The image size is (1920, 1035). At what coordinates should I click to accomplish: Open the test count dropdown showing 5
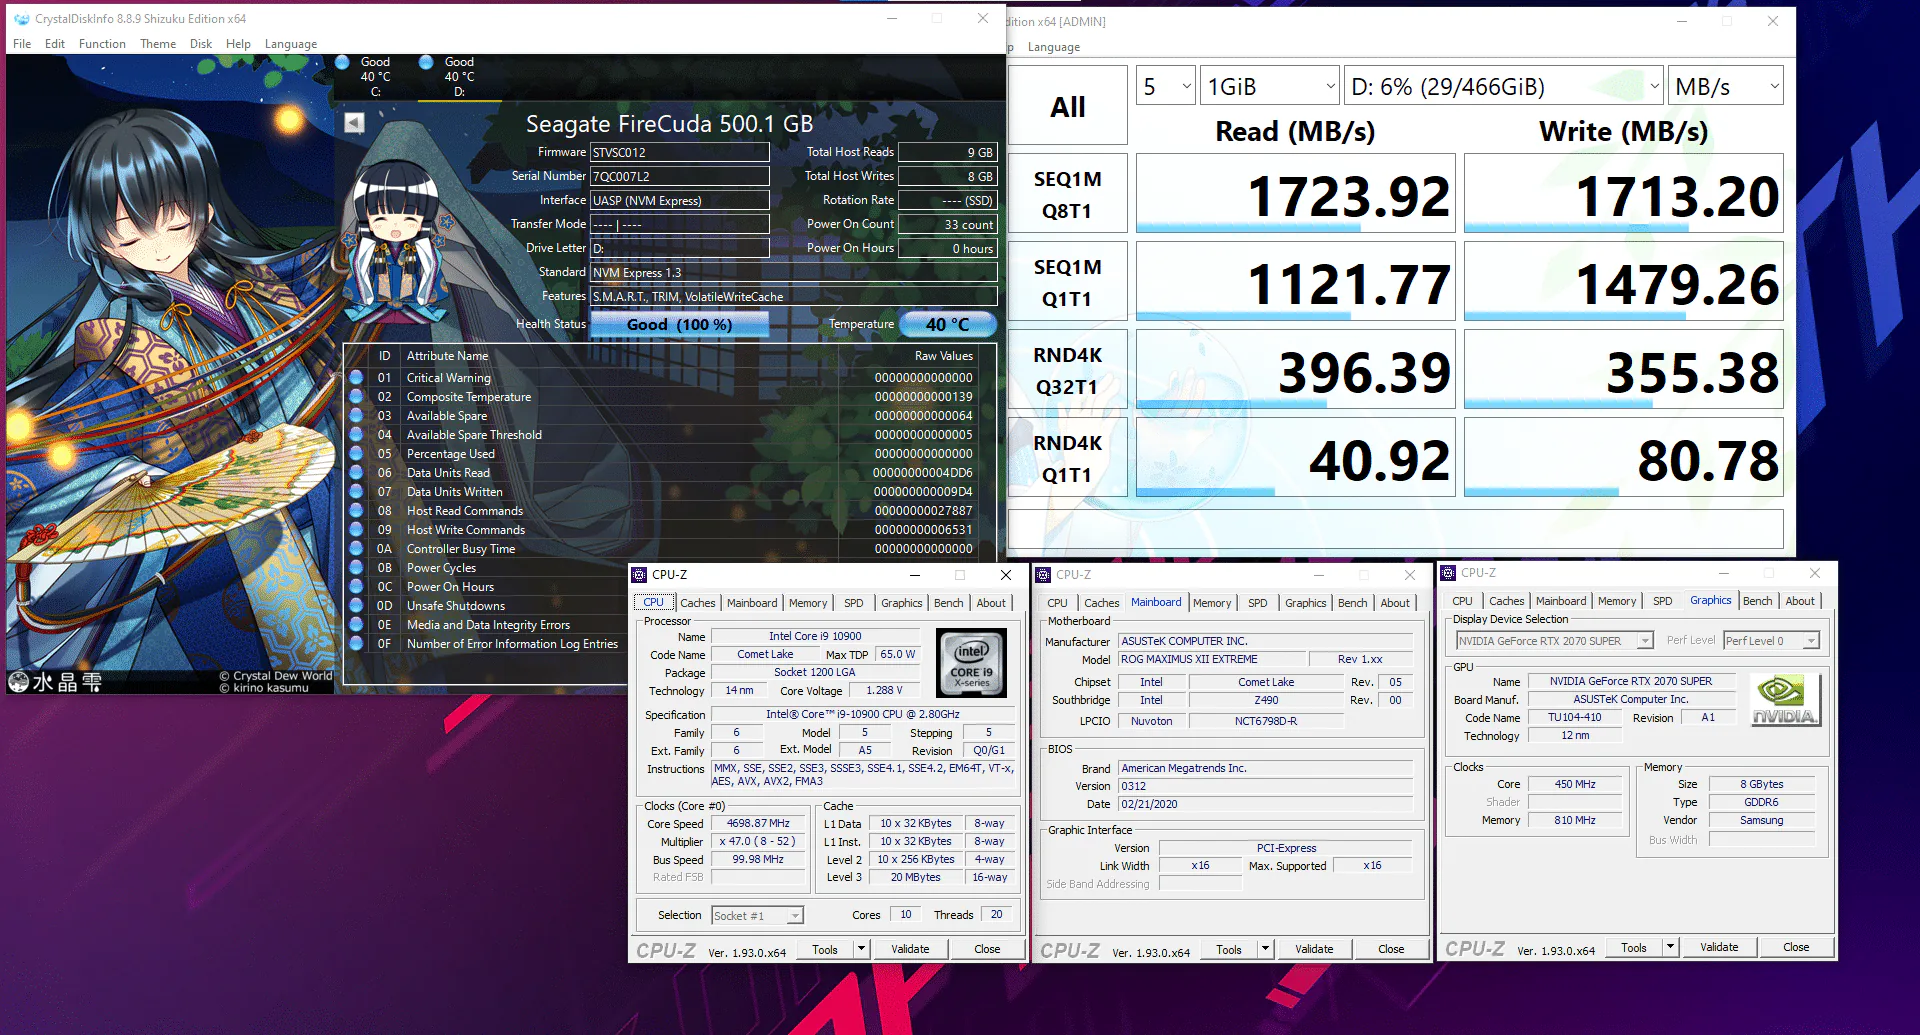pos(1166,87)
